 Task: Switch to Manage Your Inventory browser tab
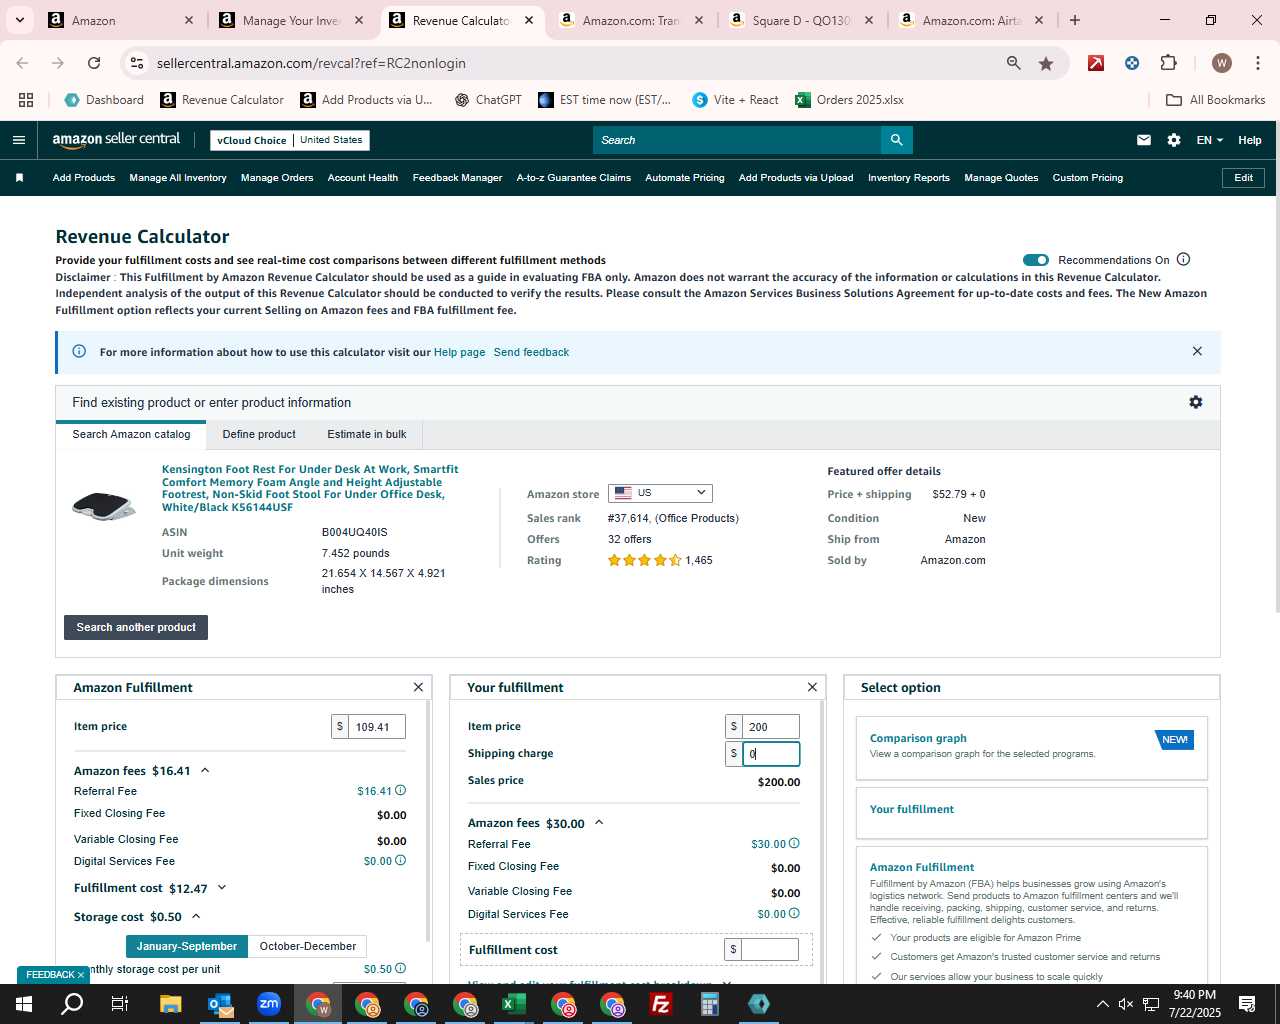click(291, 20)
